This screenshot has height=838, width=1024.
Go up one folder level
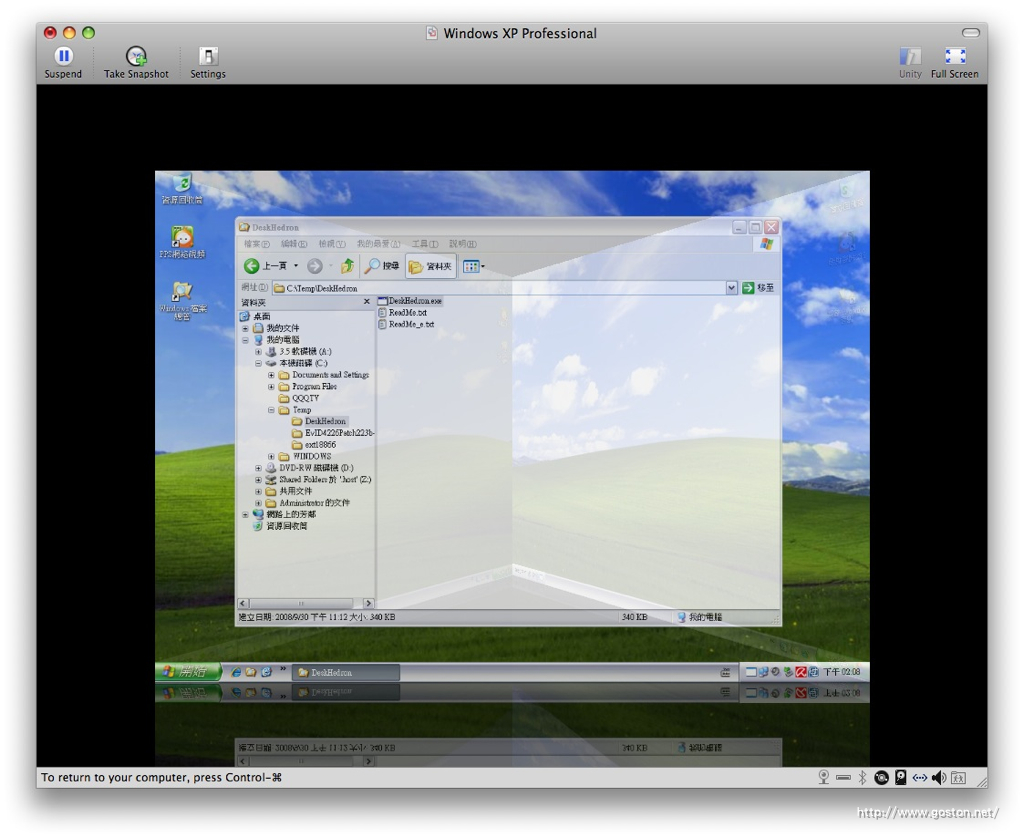347,266
